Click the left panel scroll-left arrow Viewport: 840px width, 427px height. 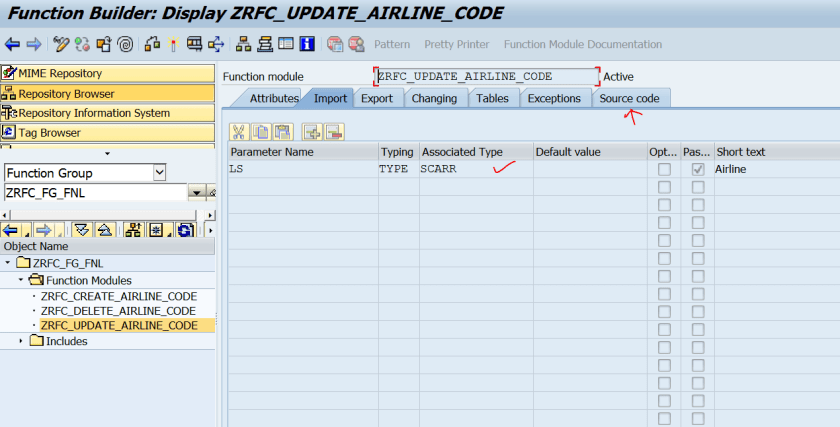[5, 215]
